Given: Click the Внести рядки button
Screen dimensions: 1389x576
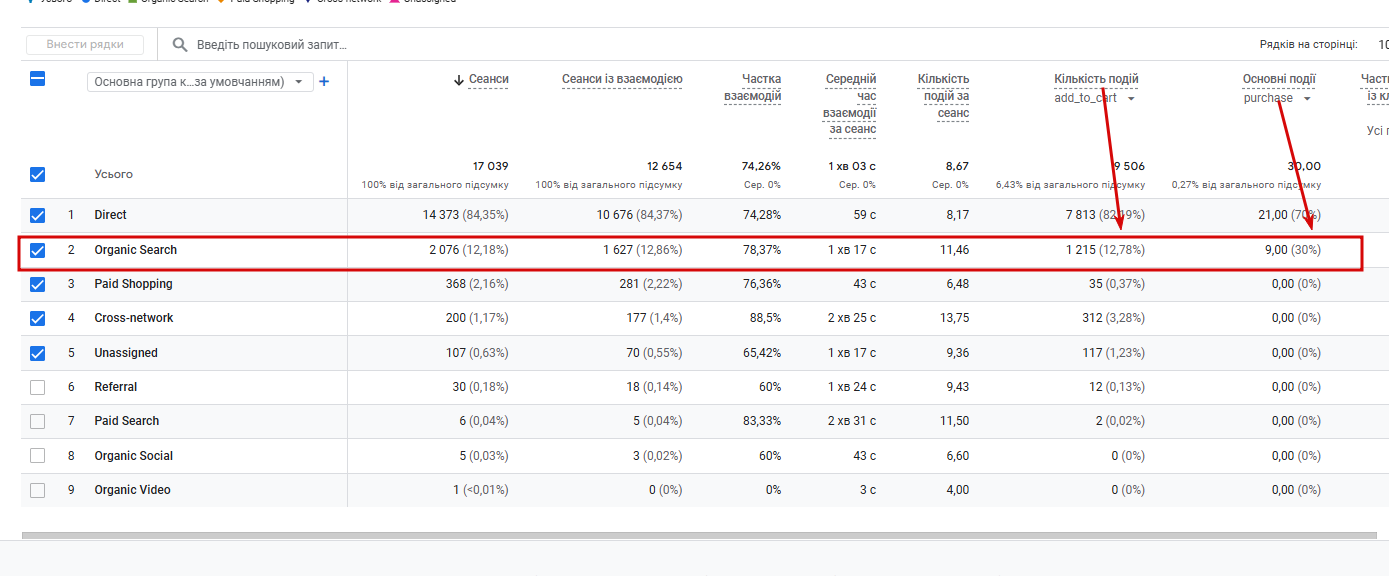Looking at the screenshot, I should pyautogui.click(x=85, y=45).
